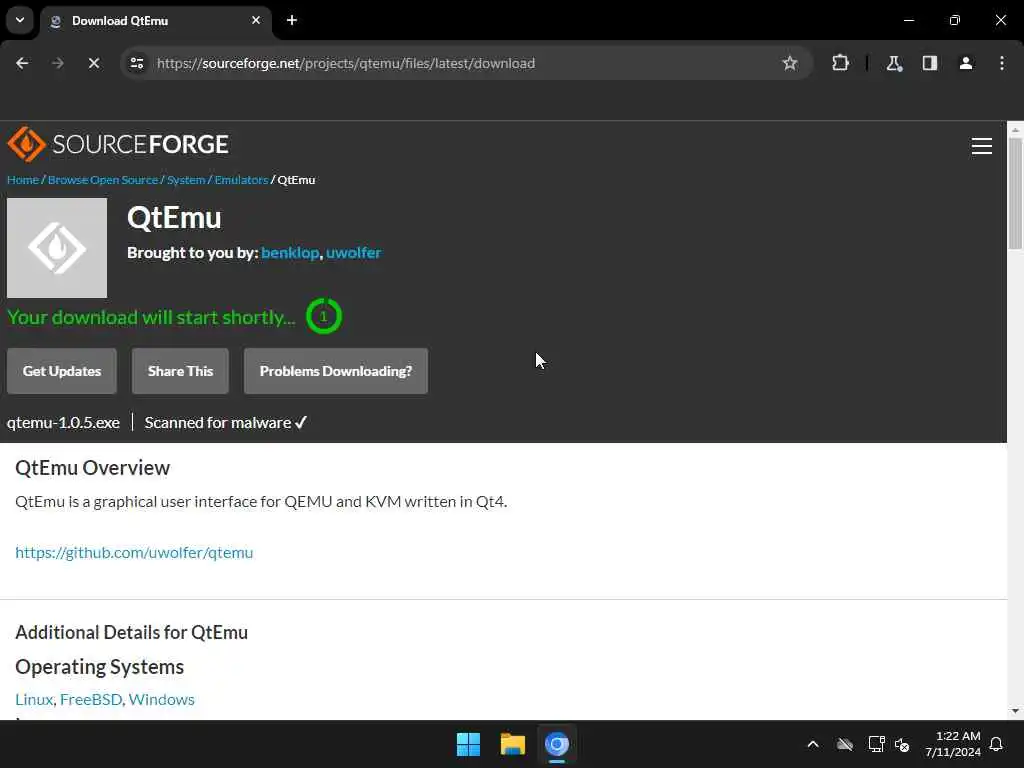Screen dimensions: 1024x768
Task: Open the Emulators breadcrumb link
Action: (x=241, y=180)
